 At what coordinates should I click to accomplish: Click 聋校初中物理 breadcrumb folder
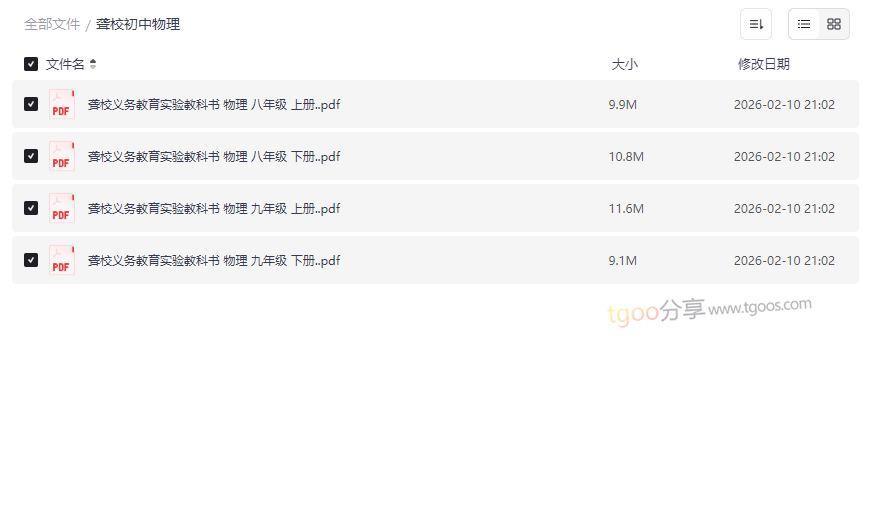coord(138,24)
